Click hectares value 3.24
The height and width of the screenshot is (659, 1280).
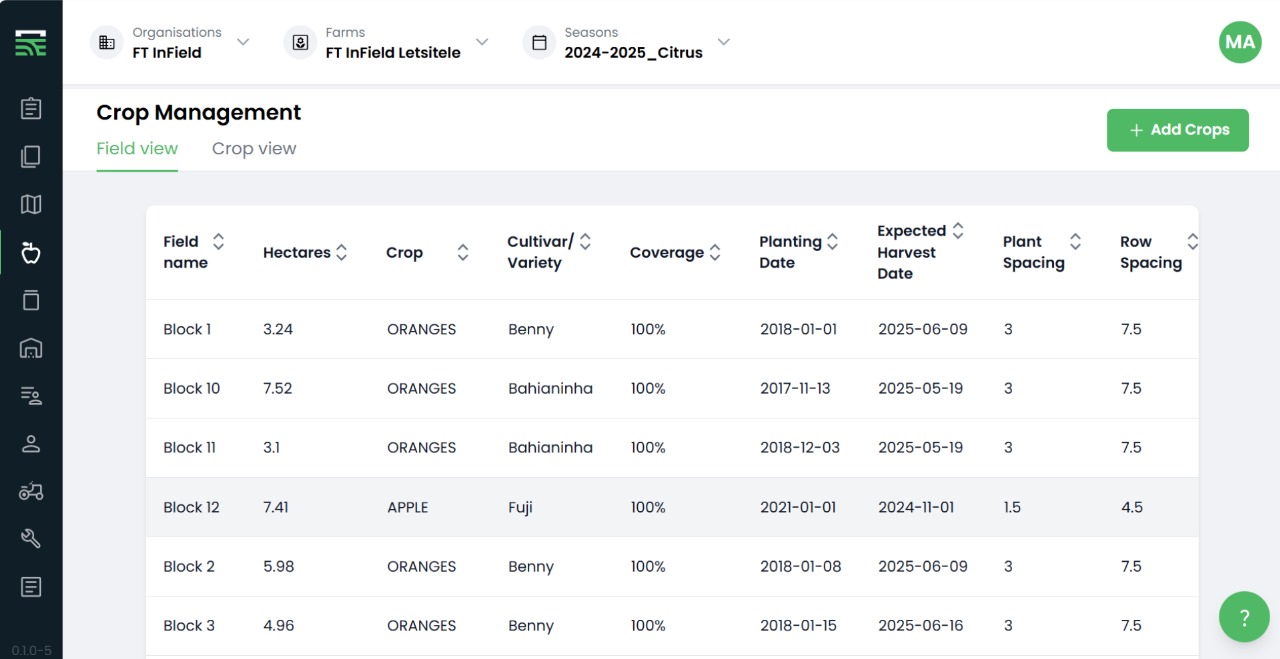pyautogui.click(x=278, y=329)
